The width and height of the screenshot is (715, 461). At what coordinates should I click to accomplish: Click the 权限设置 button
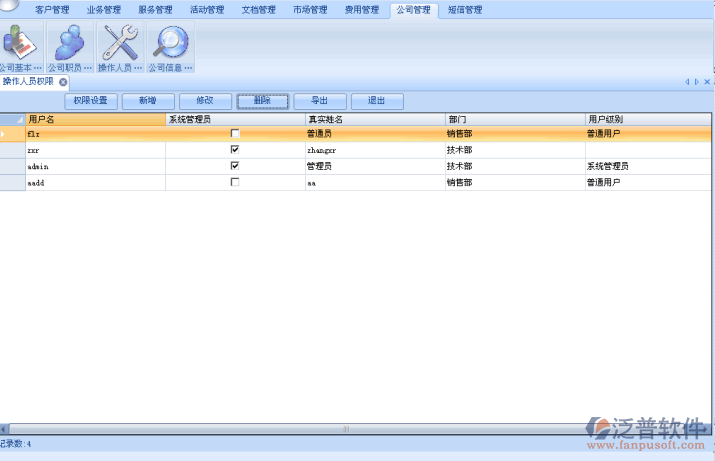(91, 101)
